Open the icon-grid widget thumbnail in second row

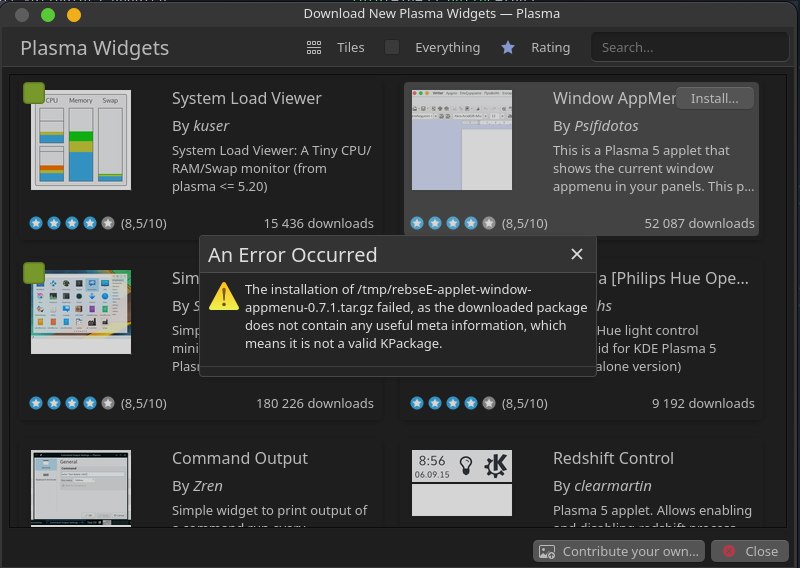click(81, 312)
